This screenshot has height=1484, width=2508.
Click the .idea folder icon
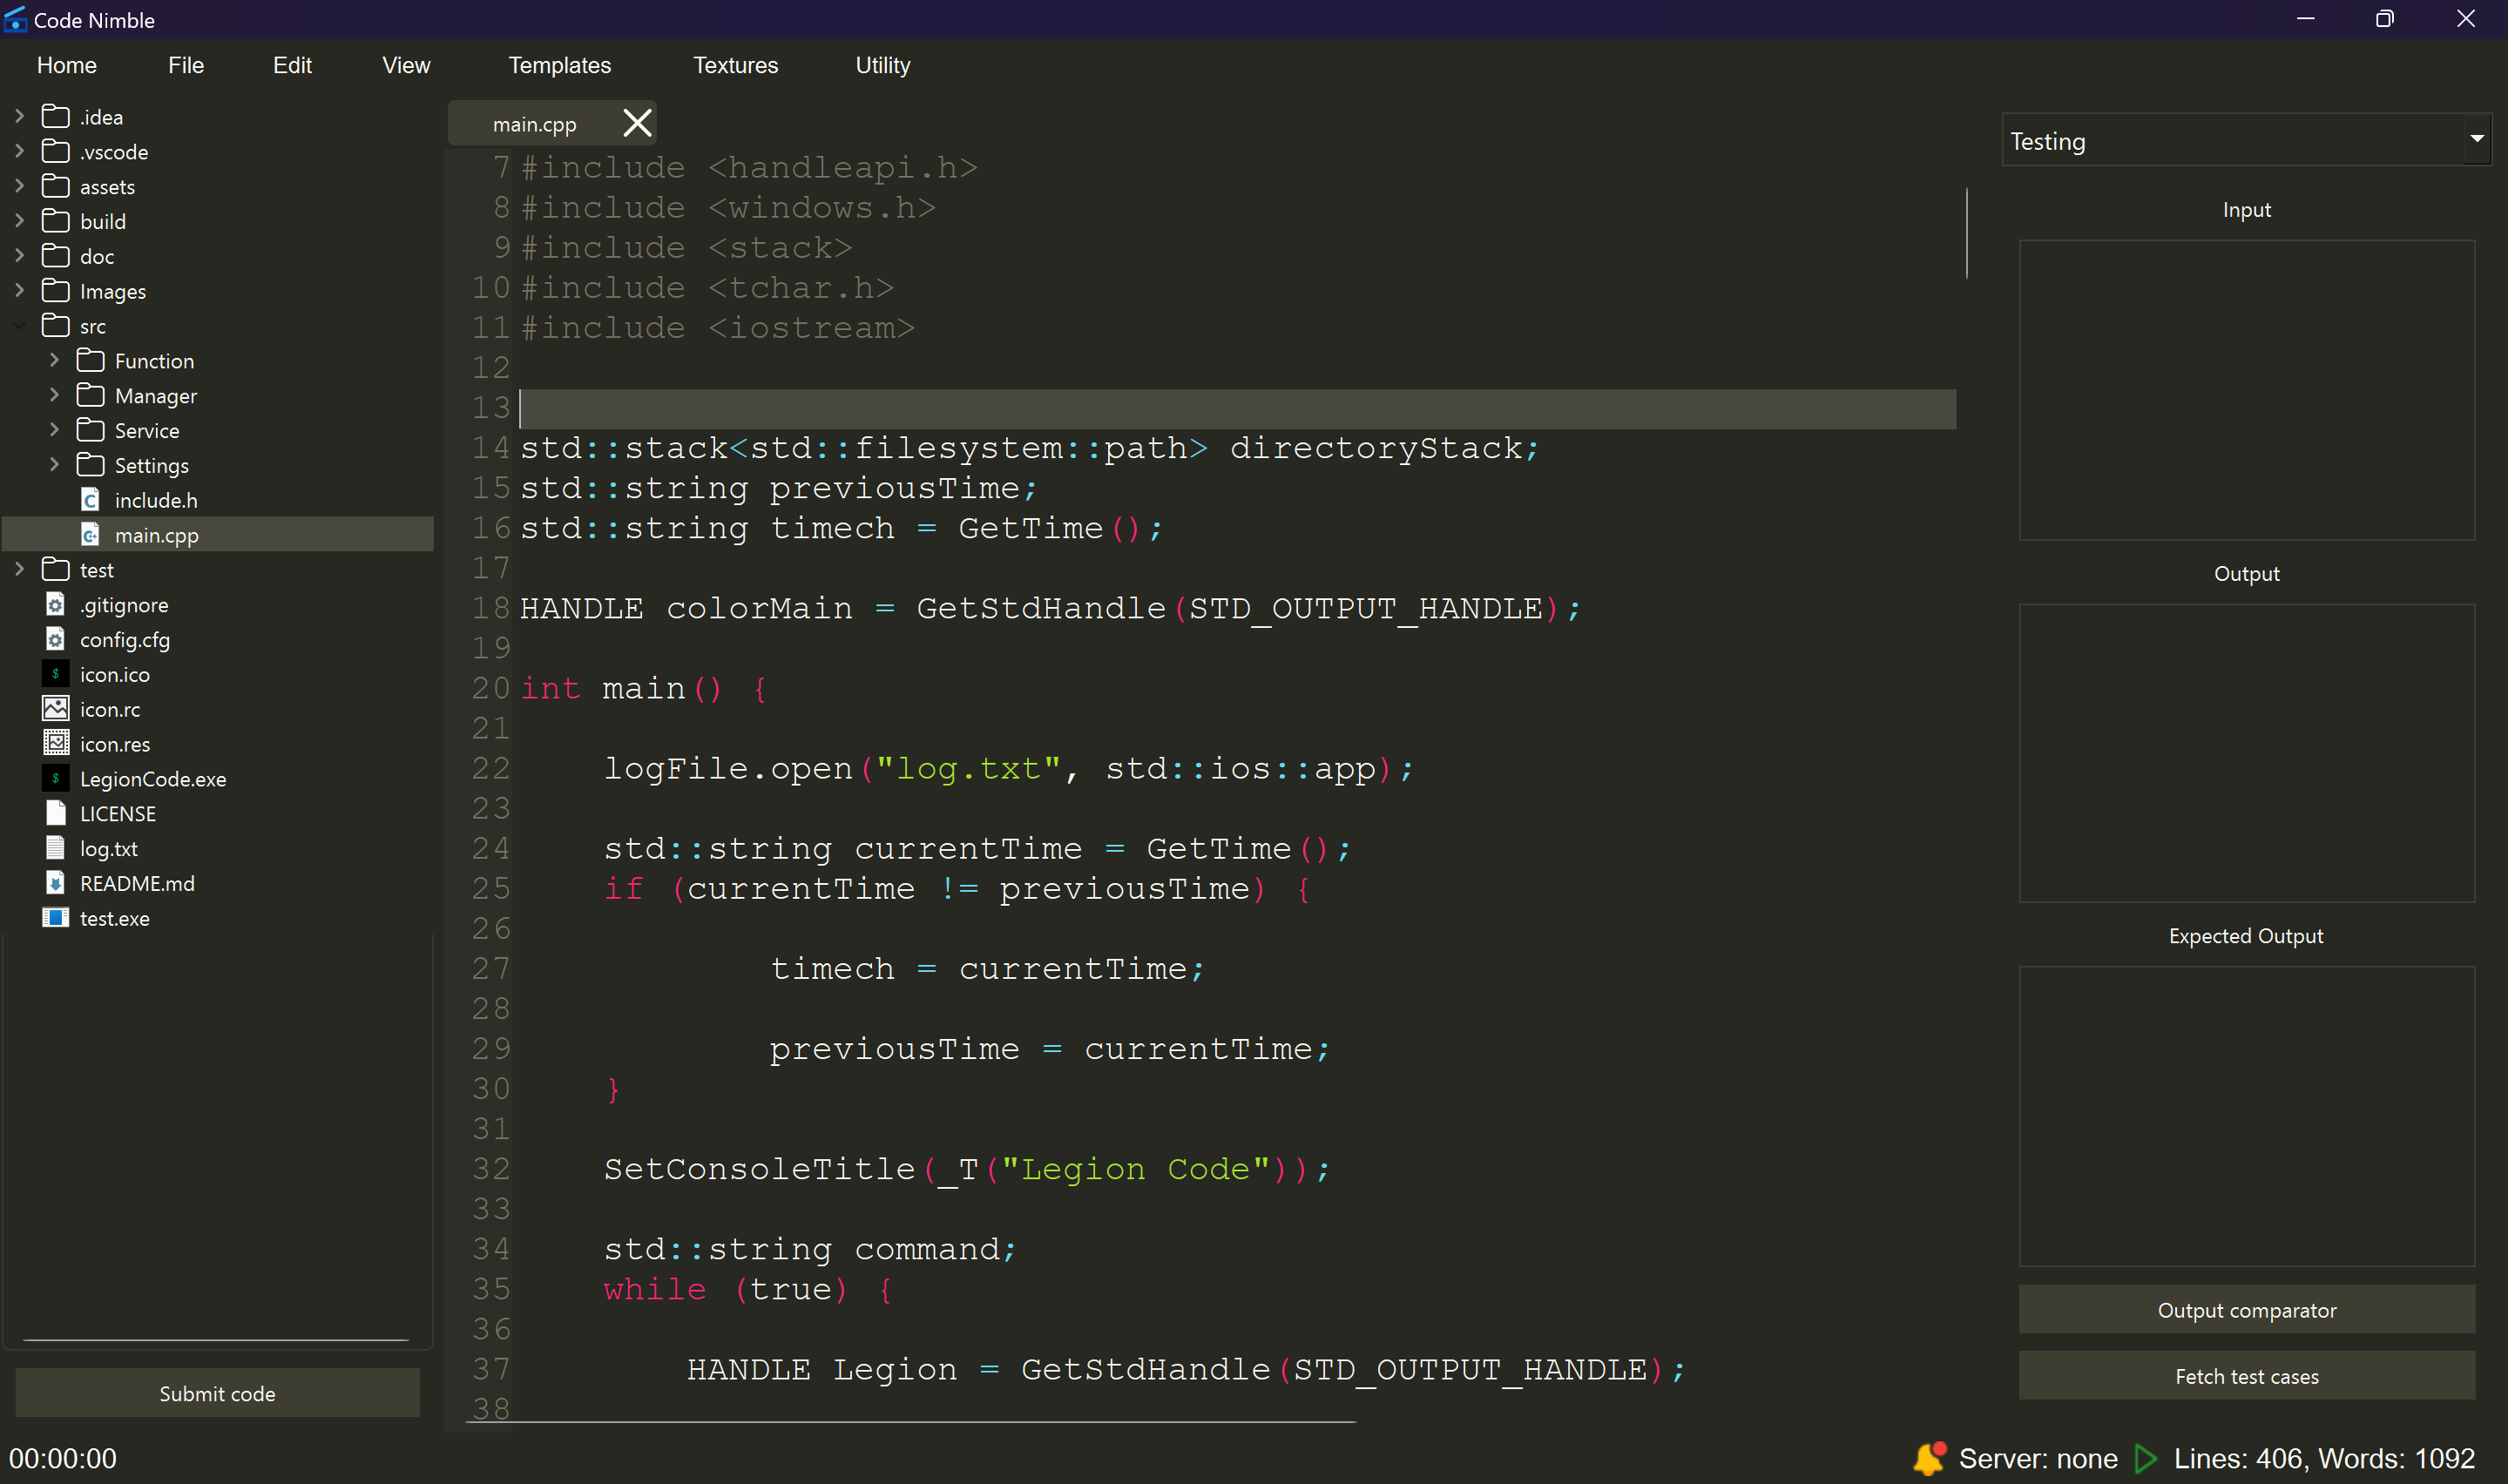pyautogui.click(x=56, y=117)
